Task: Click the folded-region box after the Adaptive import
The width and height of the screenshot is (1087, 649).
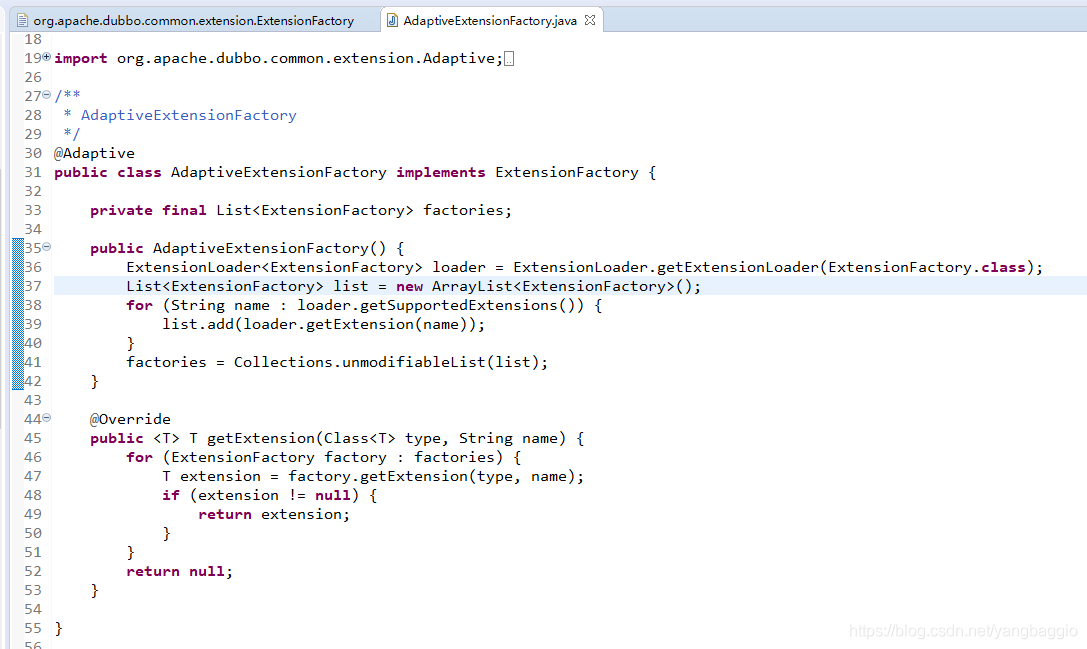Action: pyautogui.click(x=509, y=59)
